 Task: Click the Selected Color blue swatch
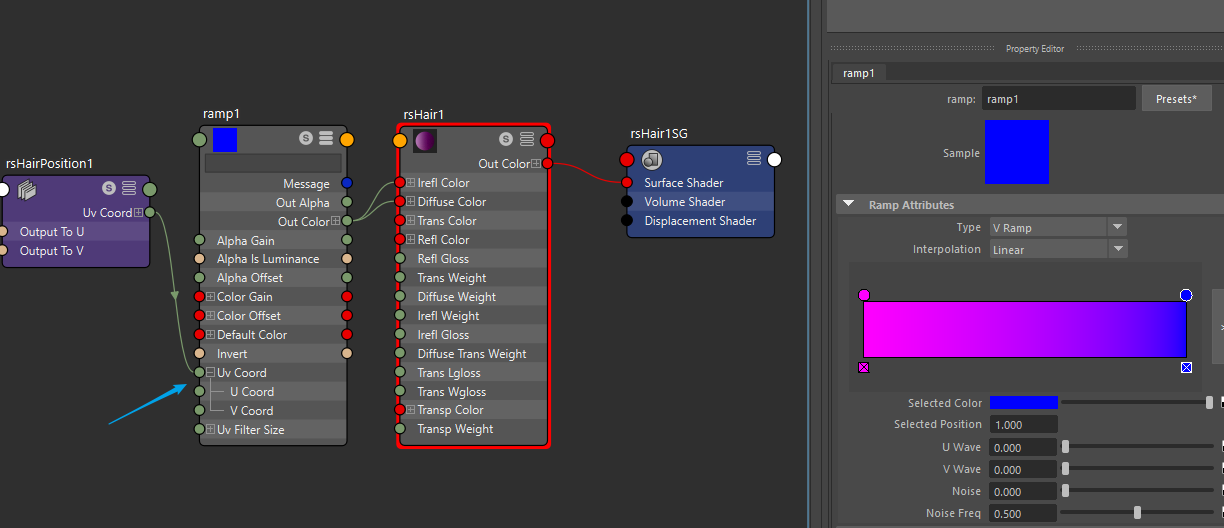(x=1023, y=402)
